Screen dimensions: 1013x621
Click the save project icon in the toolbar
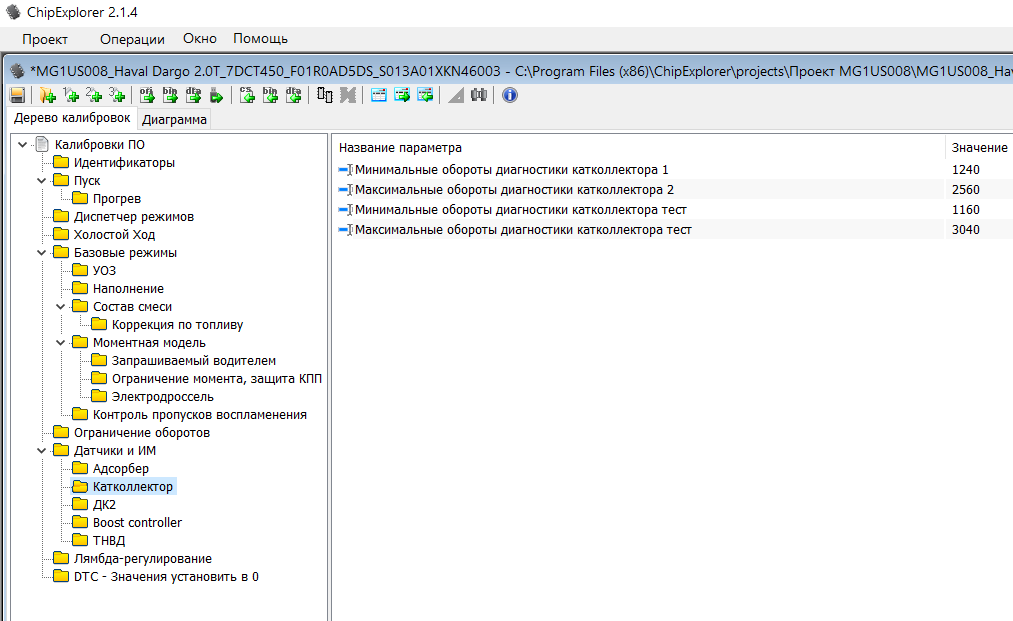pos(17,95)
